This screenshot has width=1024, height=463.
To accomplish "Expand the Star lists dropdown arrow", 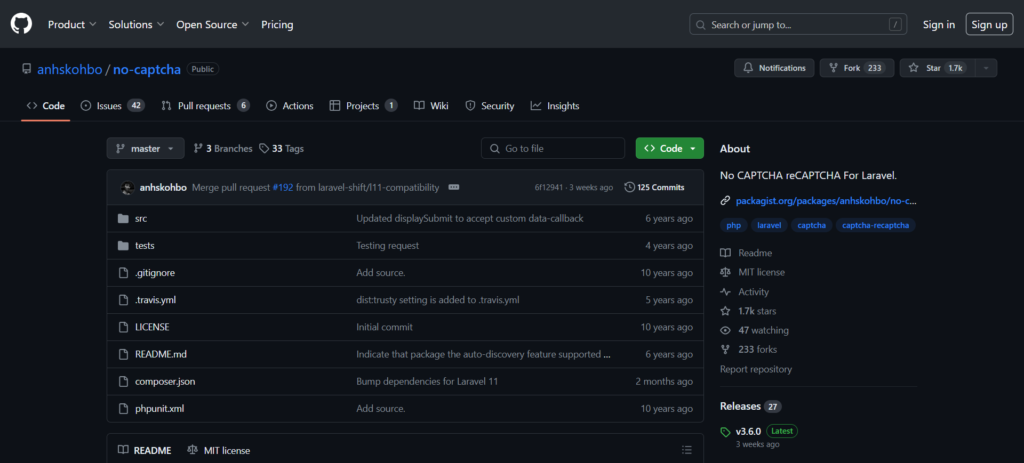I will click(987, 68).
